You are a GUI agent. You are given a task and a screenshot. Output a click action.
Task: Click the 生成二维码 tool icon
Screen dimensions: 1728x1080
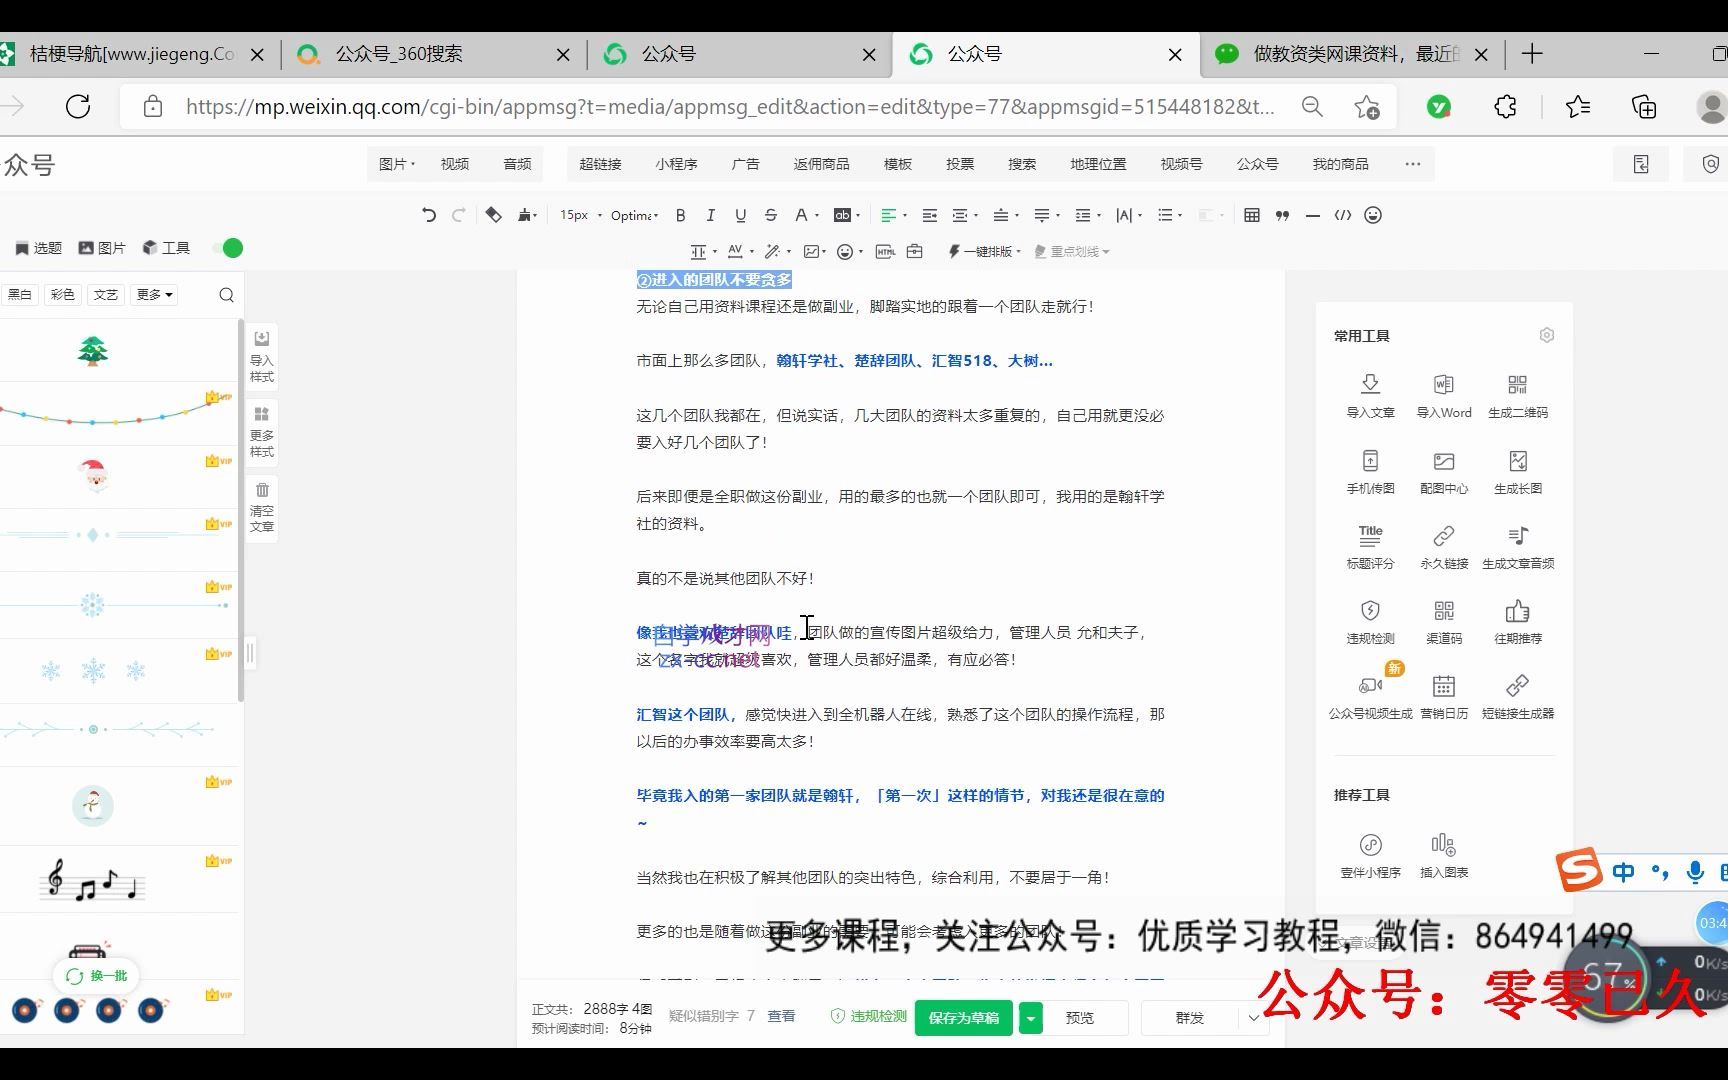(x=1518, y=394)
